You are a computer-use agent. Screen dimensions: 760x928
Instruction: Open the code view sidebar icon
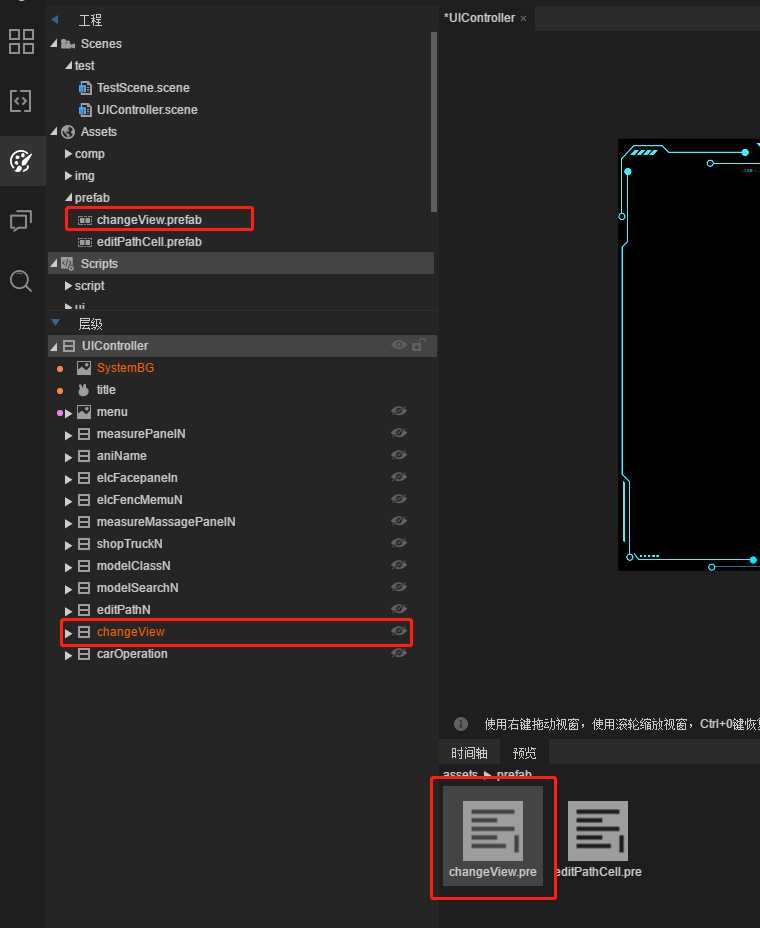pos(21,101)
